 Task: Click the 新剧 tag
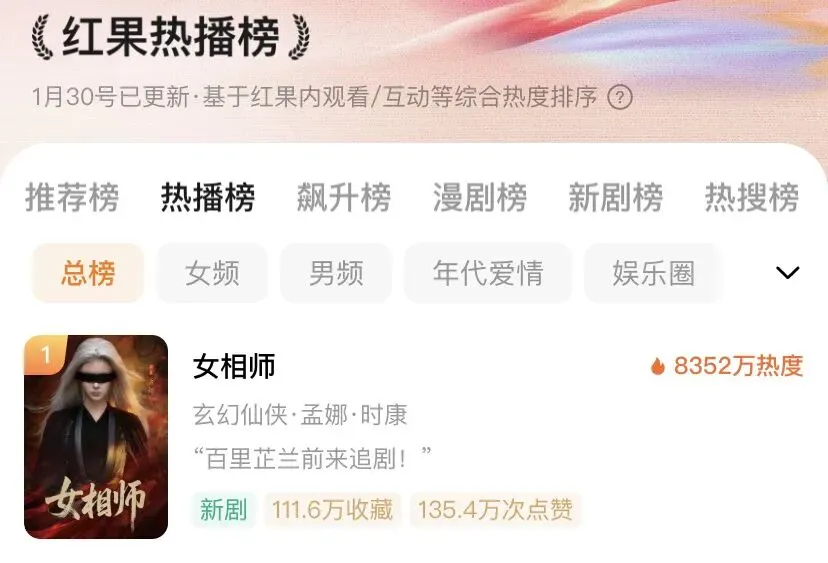point(223,510)
